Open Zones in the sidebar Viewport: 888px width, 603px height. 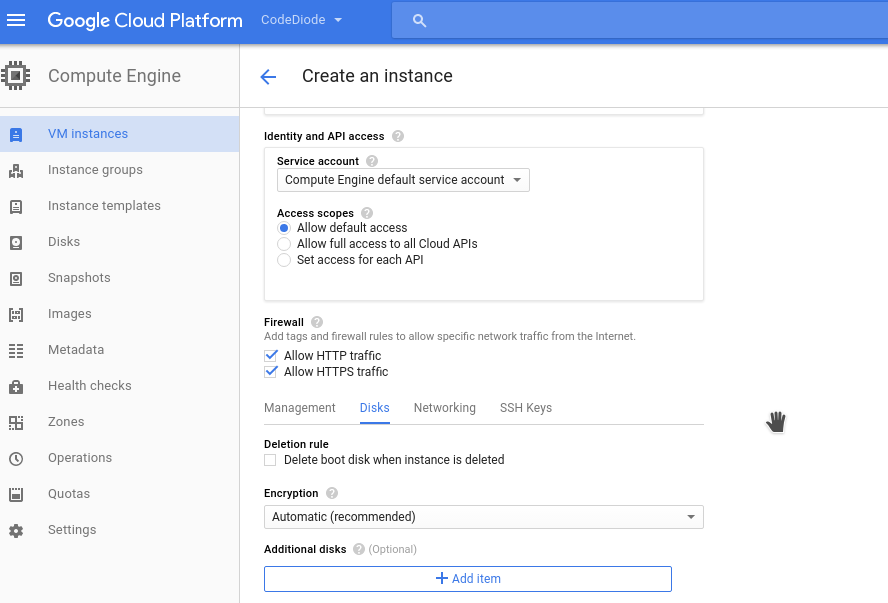tap(119, 422)
